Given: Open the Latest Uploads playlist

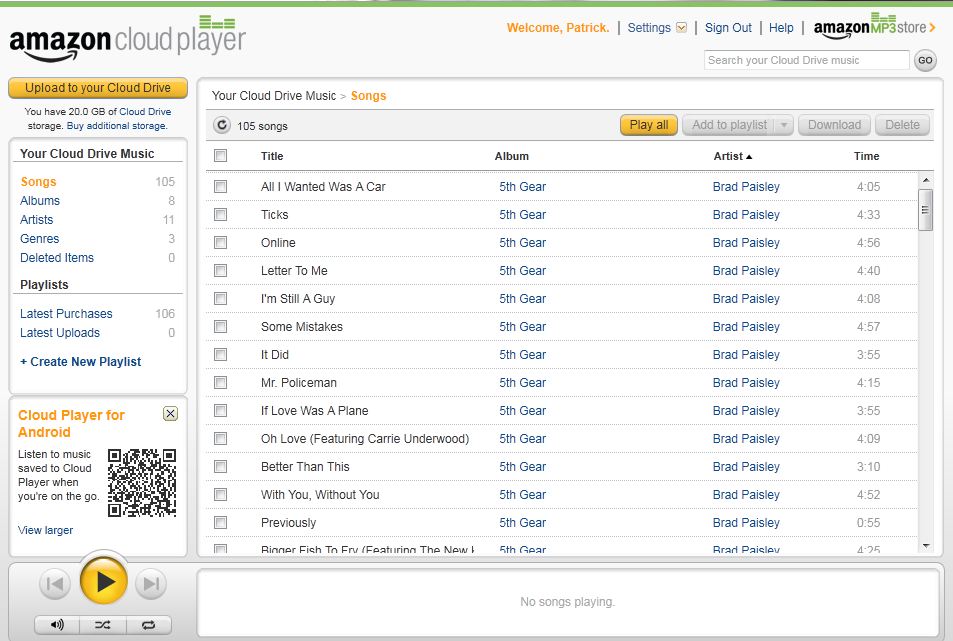Looking at the screenshot, I should [x=60, y=332].
